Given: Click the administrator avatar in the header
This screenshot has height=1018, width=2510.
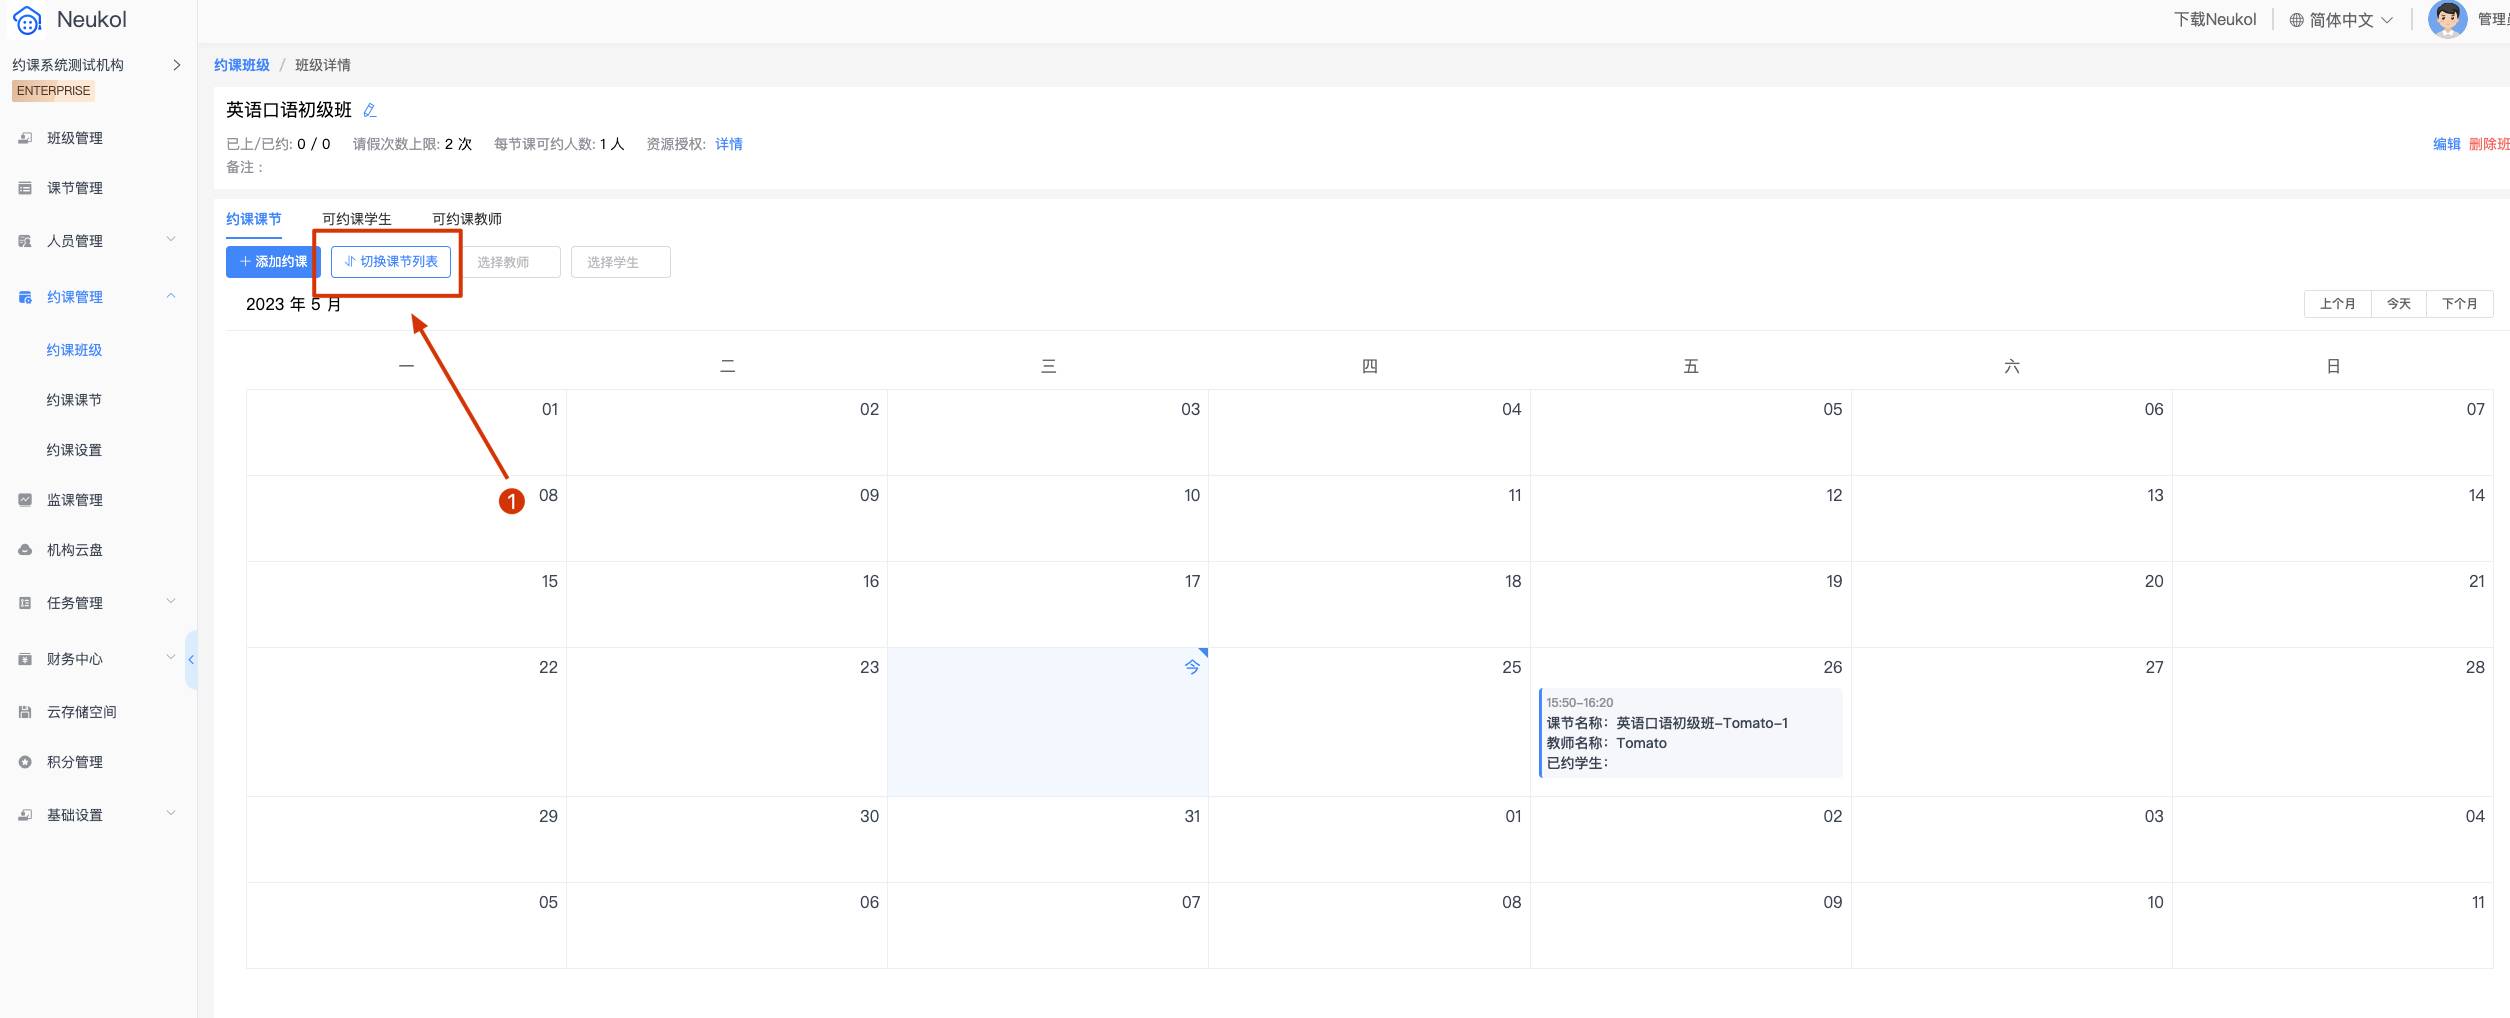Looking at the screenshot, I should point(2447,19).
